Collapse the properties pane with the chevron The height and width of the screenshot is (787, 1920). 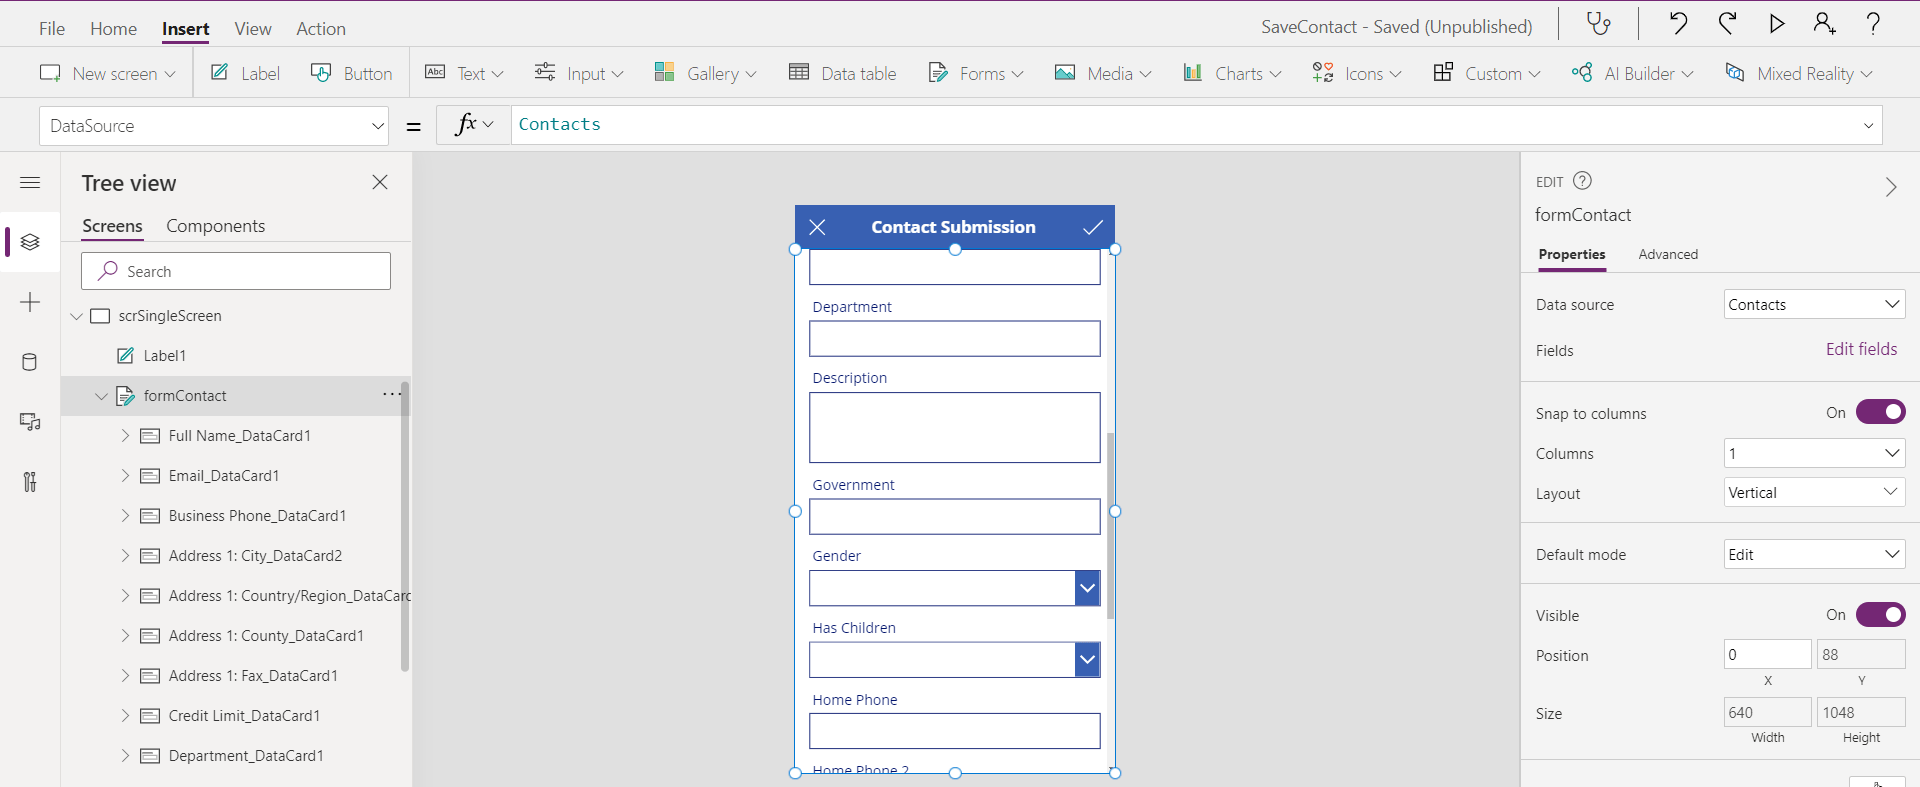pyautogui.click(x=1890, y=187)
